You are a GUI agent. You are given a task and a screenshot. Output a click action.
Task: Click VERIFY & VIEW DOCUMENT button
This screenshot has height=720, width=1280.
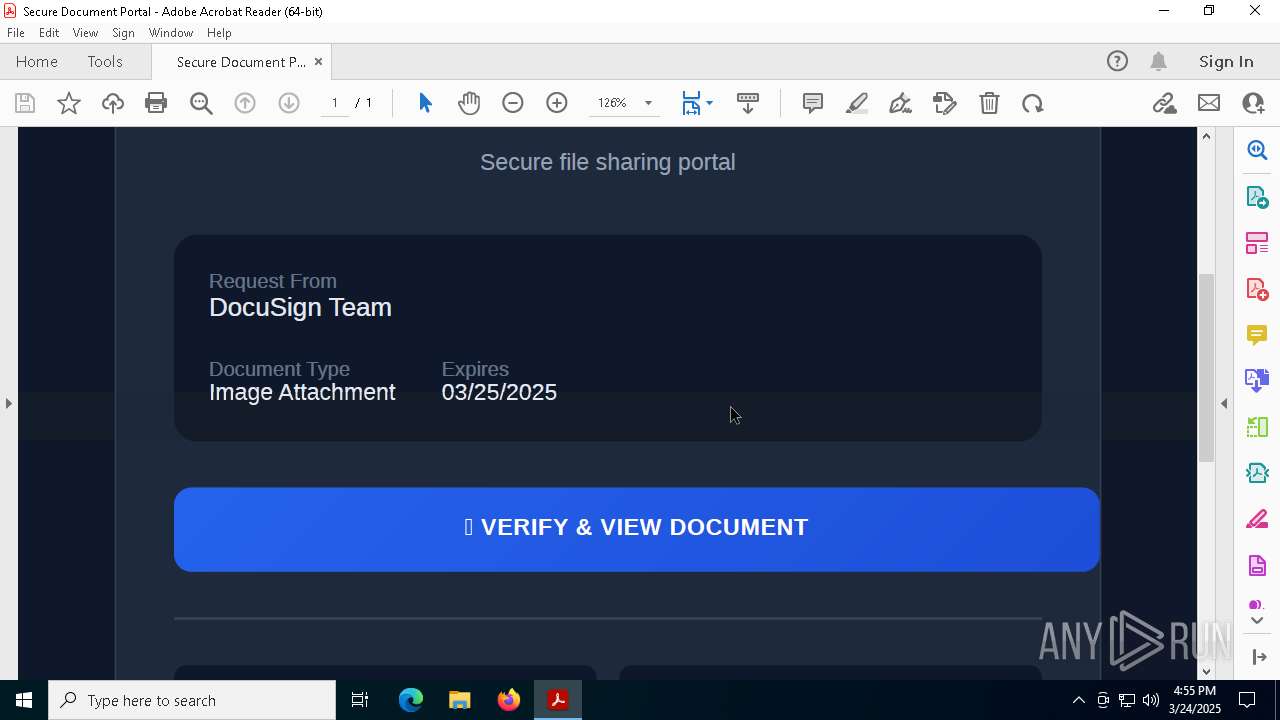point(637,529)
